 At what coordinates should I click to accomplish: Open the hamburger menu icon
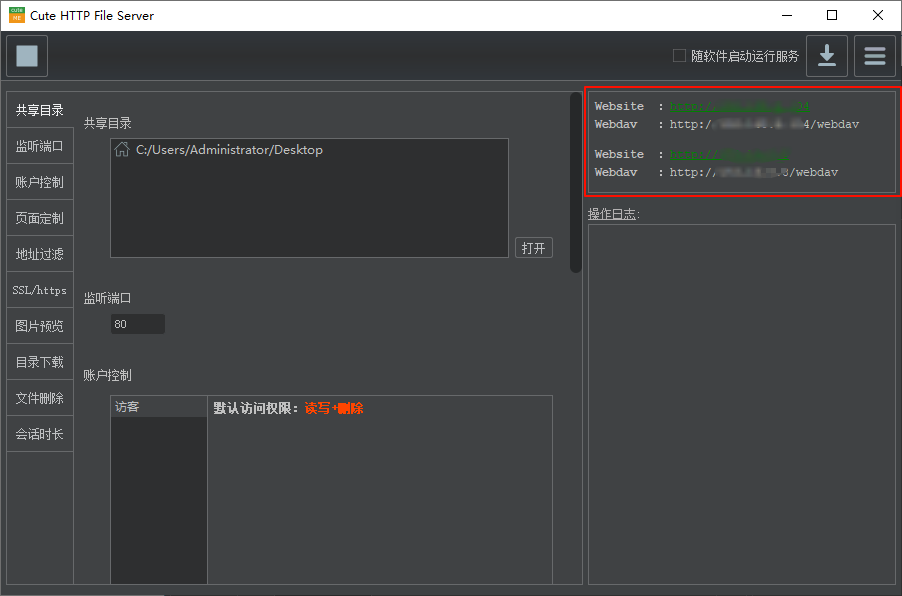click(x=874, y=56)
